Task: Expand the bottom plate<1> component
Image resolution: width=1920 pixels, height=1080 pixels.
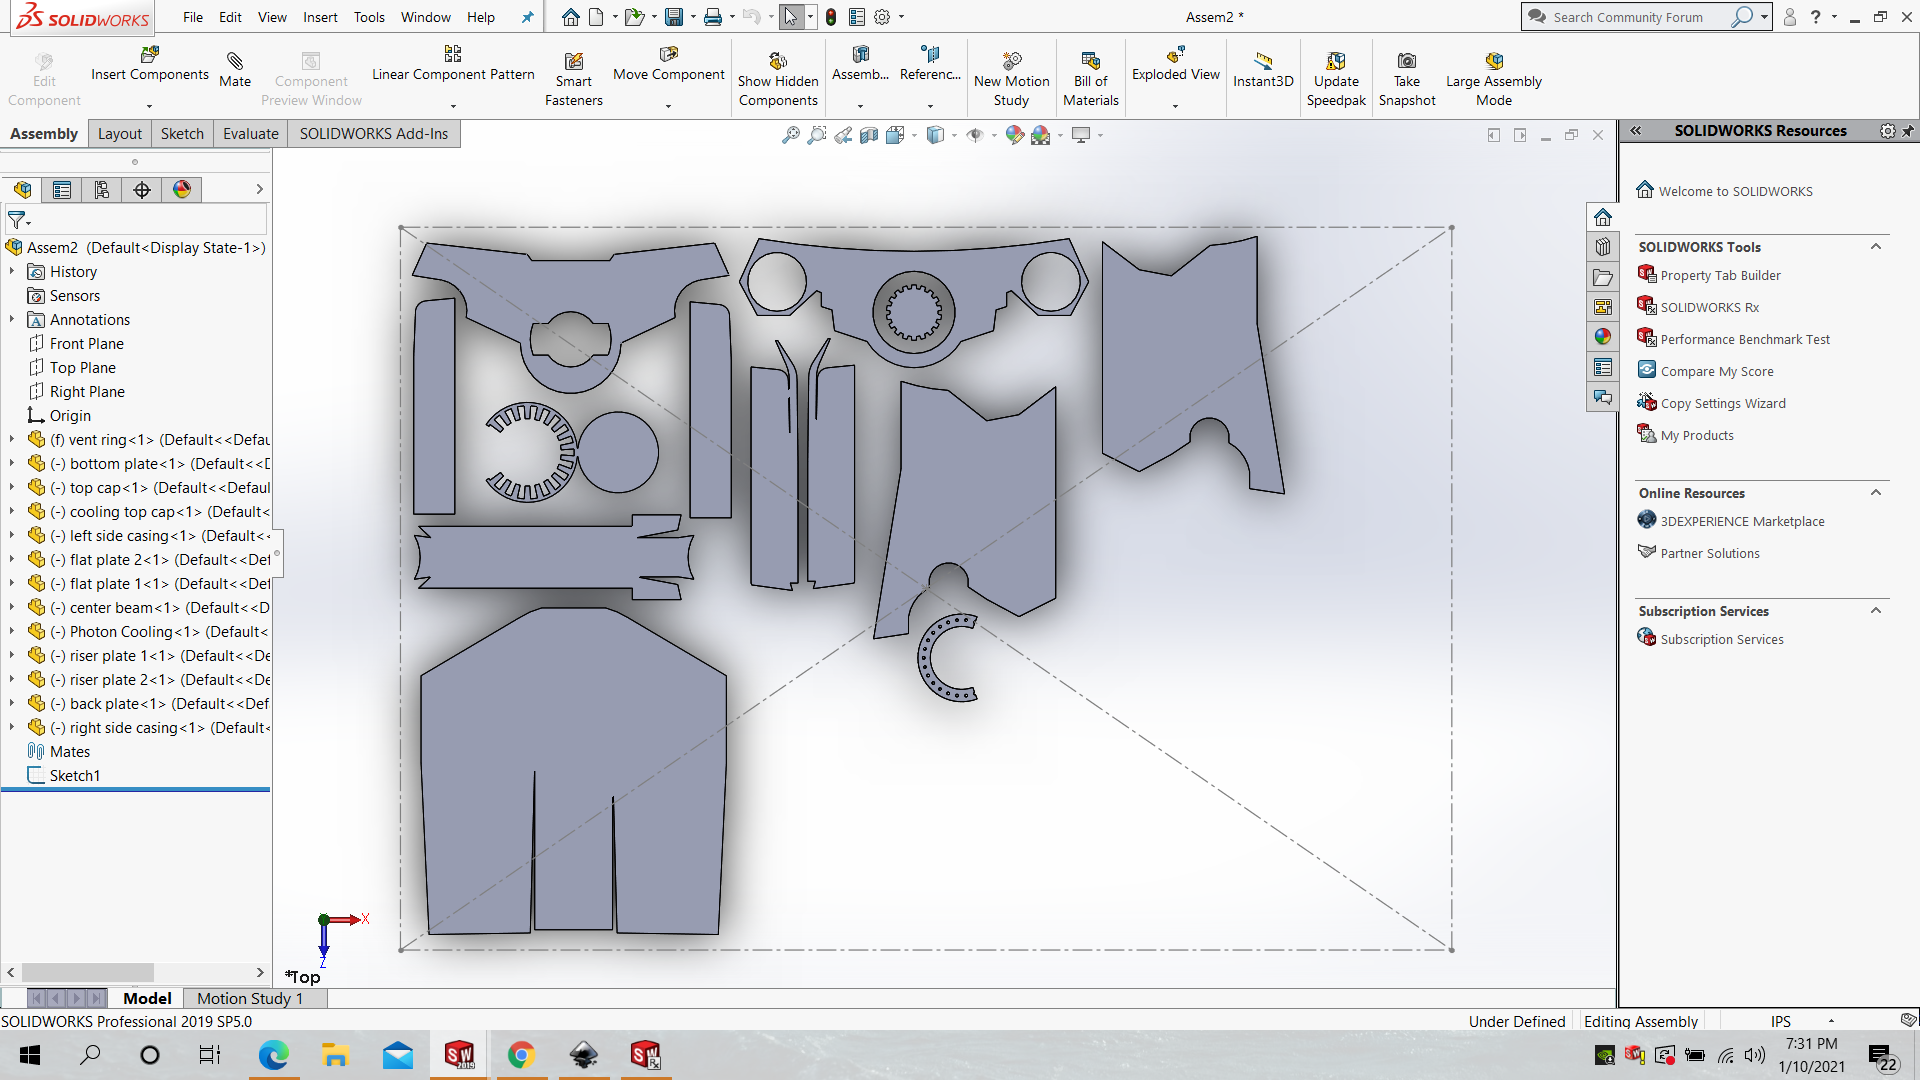Action: click(12, 464)
